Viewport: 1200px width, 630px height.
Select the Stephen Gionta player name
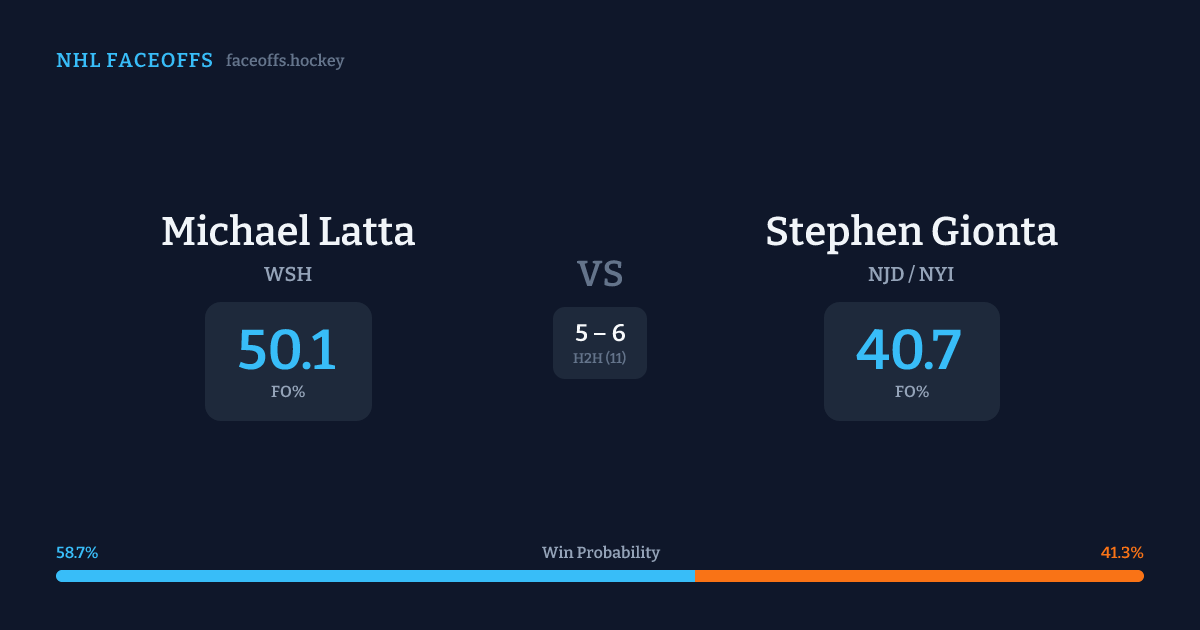[x=911, y=231]
